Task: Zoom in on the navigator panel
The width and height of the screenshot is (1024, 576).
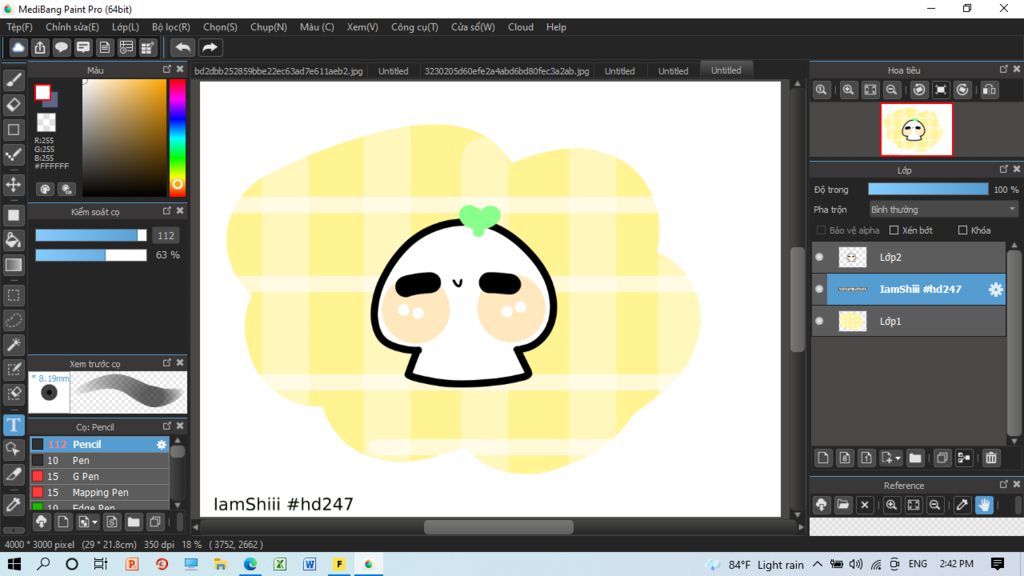Action: [x=848, y=89]
